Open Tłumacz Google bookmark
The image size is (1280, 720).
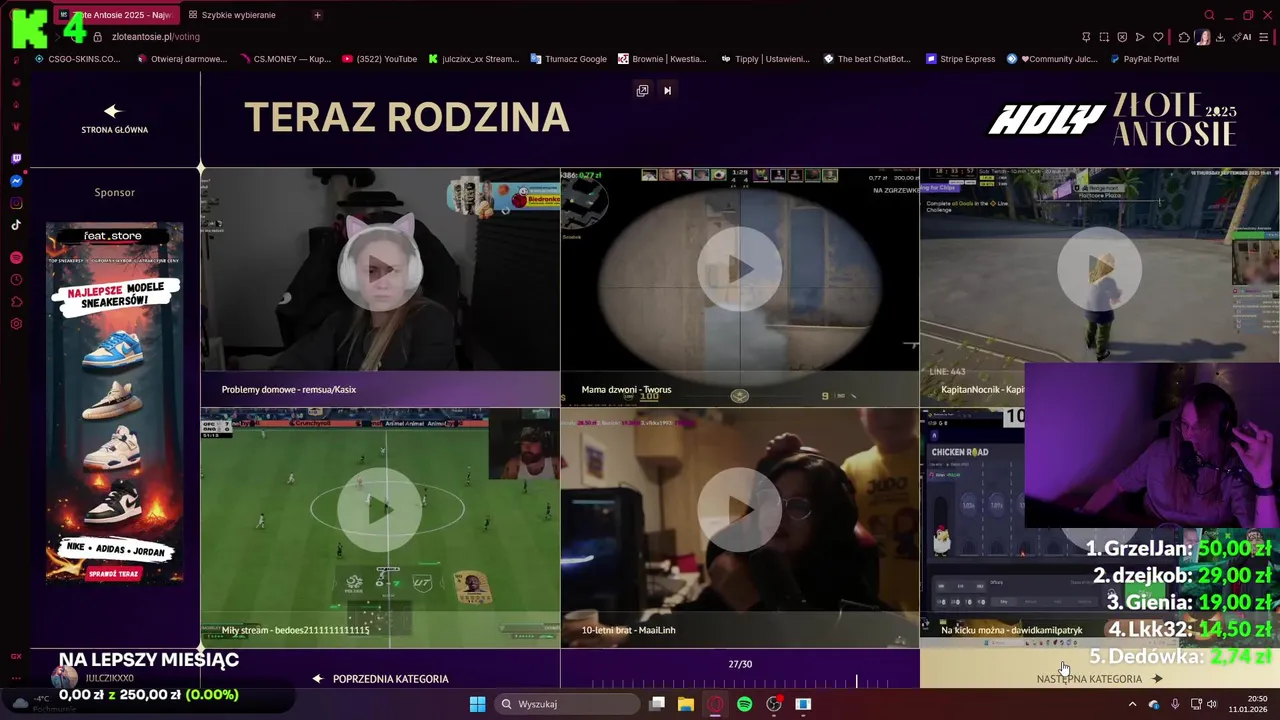(x=569, y=59)
